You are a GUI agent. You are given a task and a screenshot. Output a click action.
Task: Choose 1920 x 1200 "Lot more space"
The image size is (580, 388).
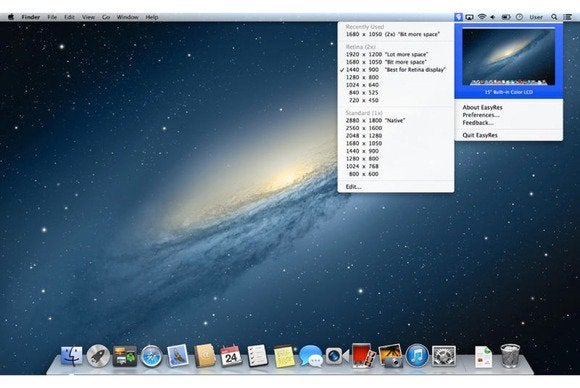pos(395,54)
